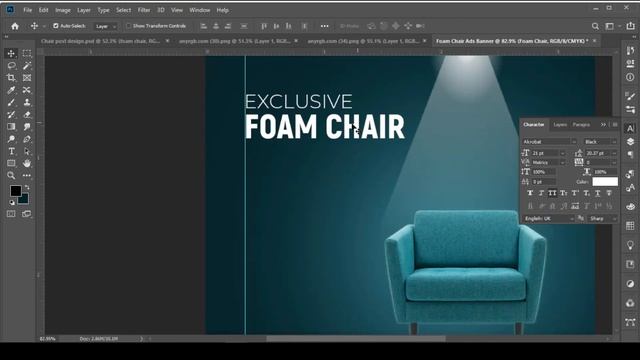This screenshot has width=640, height=360.
Task: Toggle the Auto-Select checkbox
Action: click(x=56, y=26)
